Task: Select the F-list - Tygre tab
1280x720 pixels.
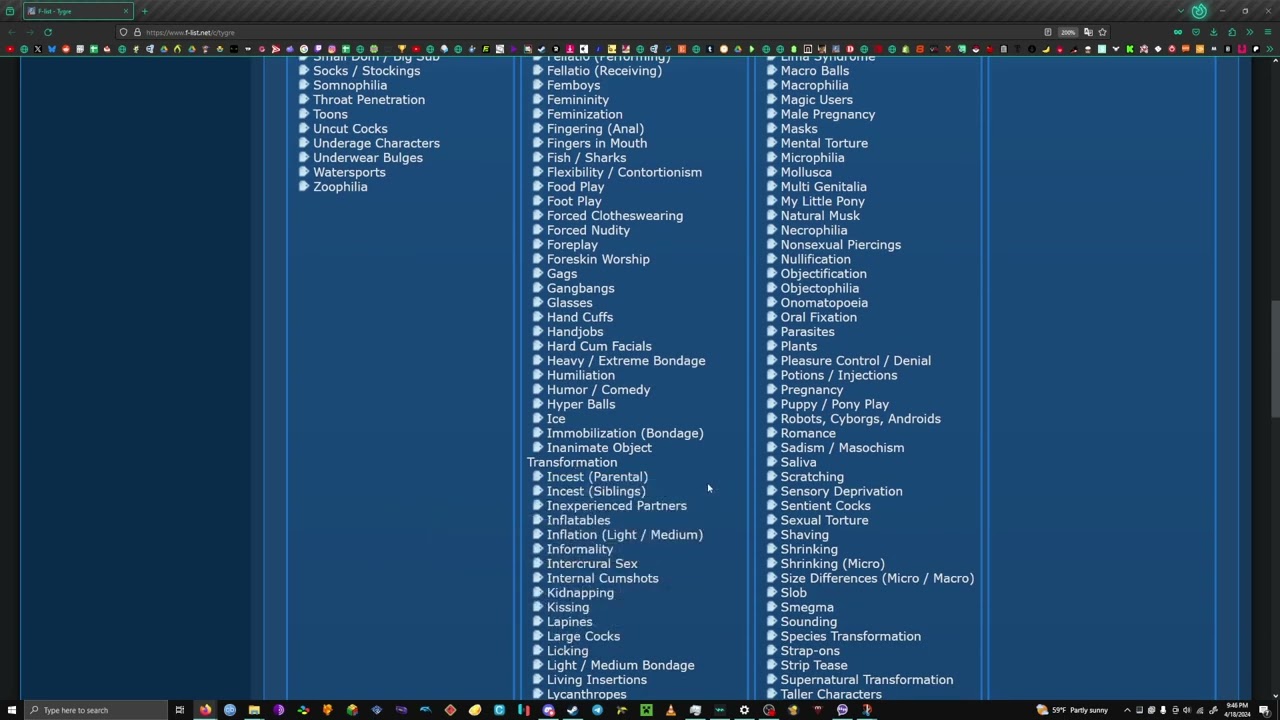Action: (x=77, y=11)
